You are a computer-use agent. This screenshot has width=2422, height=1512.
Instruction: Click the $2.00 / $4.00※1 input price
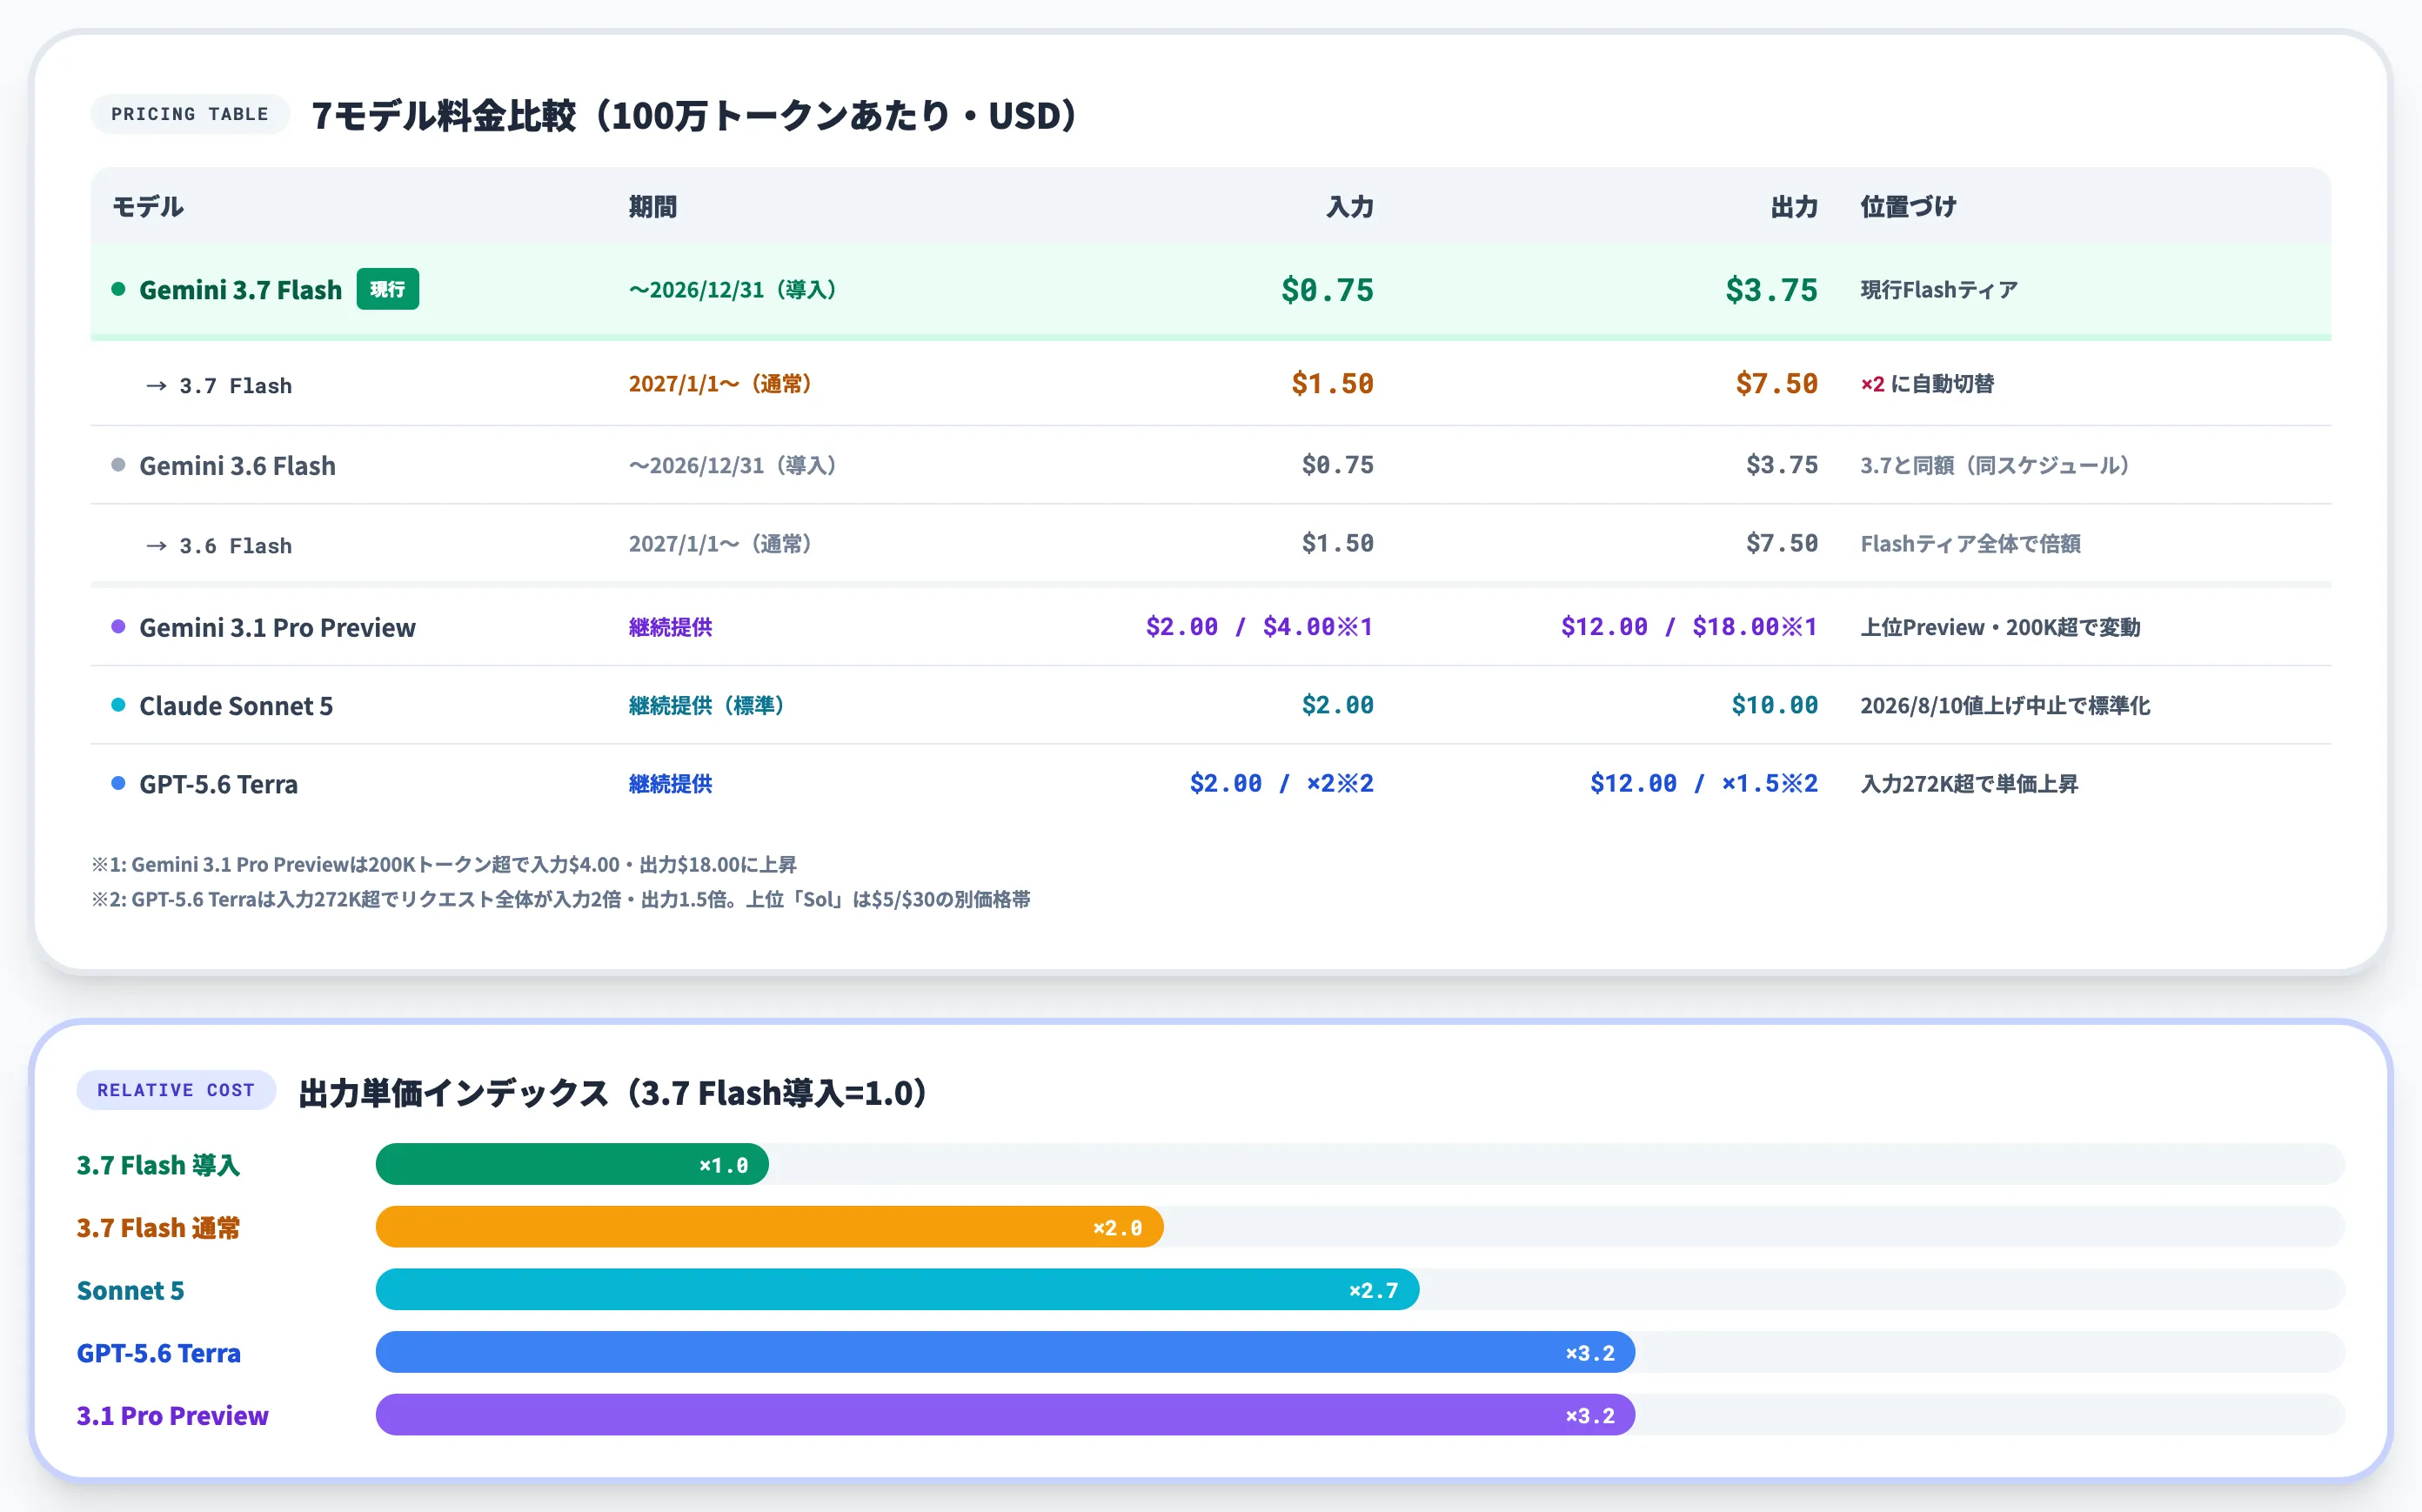(x=1259, y=627)
